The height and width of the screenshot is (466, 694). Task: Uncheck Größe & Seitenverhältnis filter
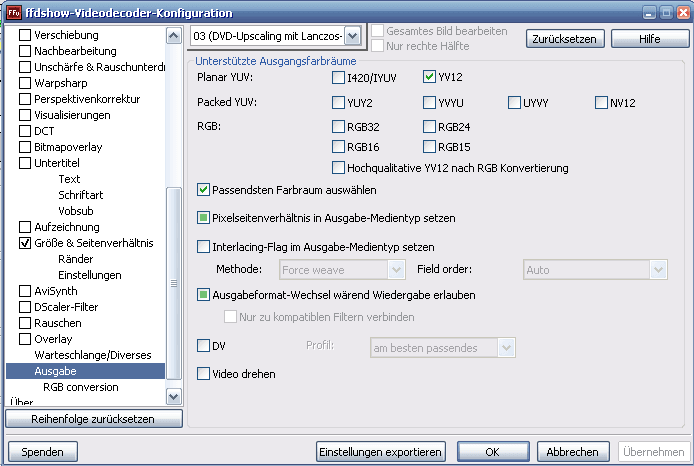point(25,243)
